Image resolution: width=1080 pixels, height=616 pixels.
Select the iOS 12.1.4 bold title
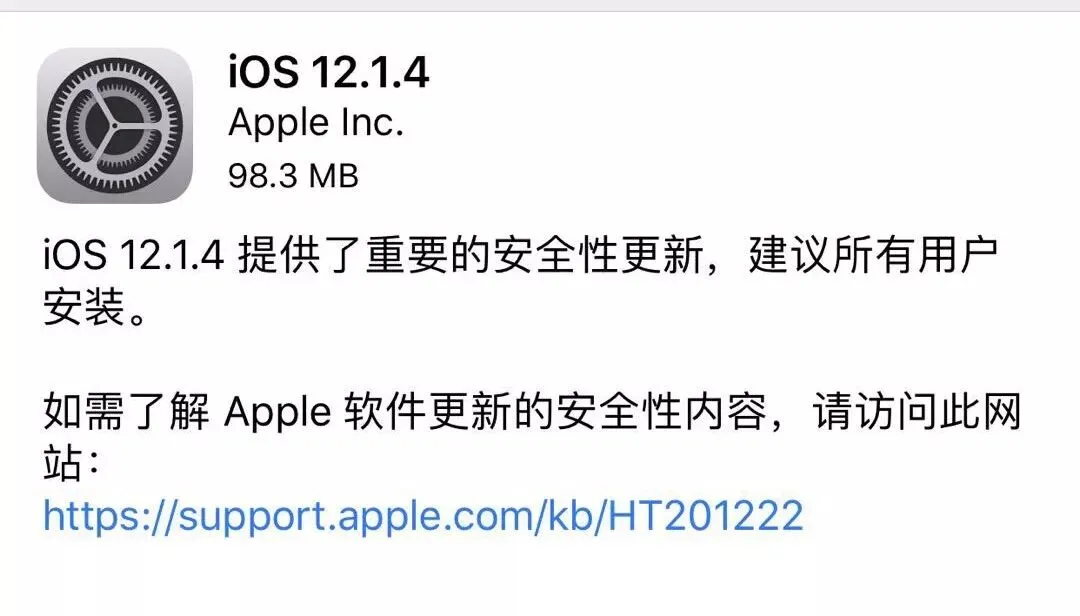click(x=329, y=72)
